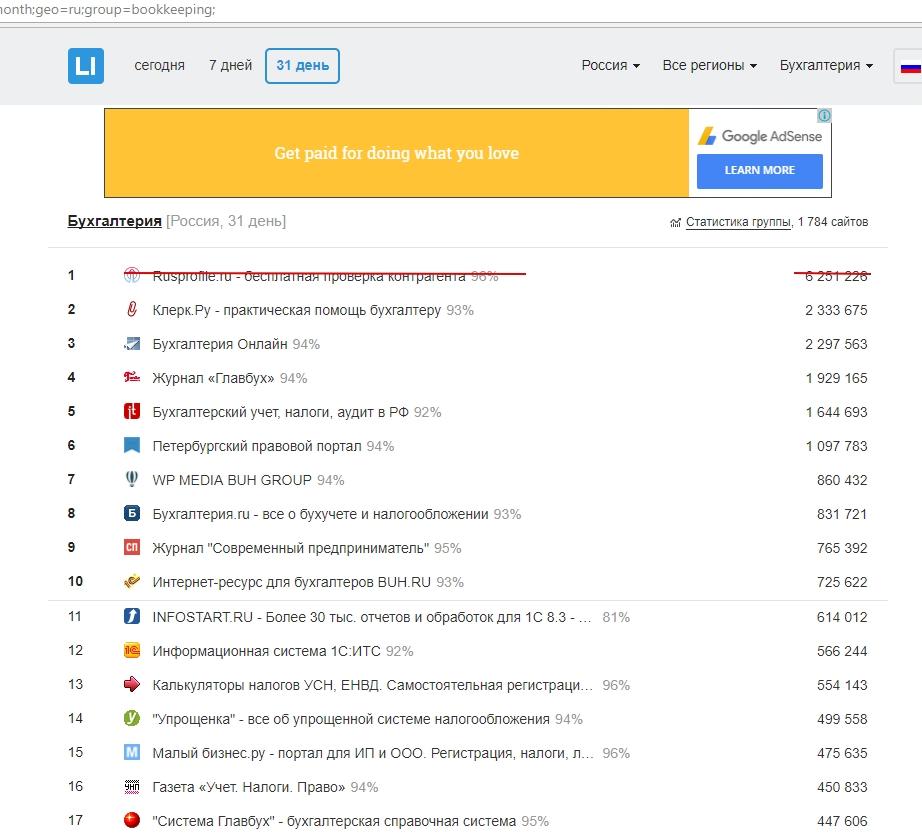Open the Бухгалтерия.ru site link
The width and height of the screenshot is (922, 834).
pyautogui.click(x=320, y=514)
